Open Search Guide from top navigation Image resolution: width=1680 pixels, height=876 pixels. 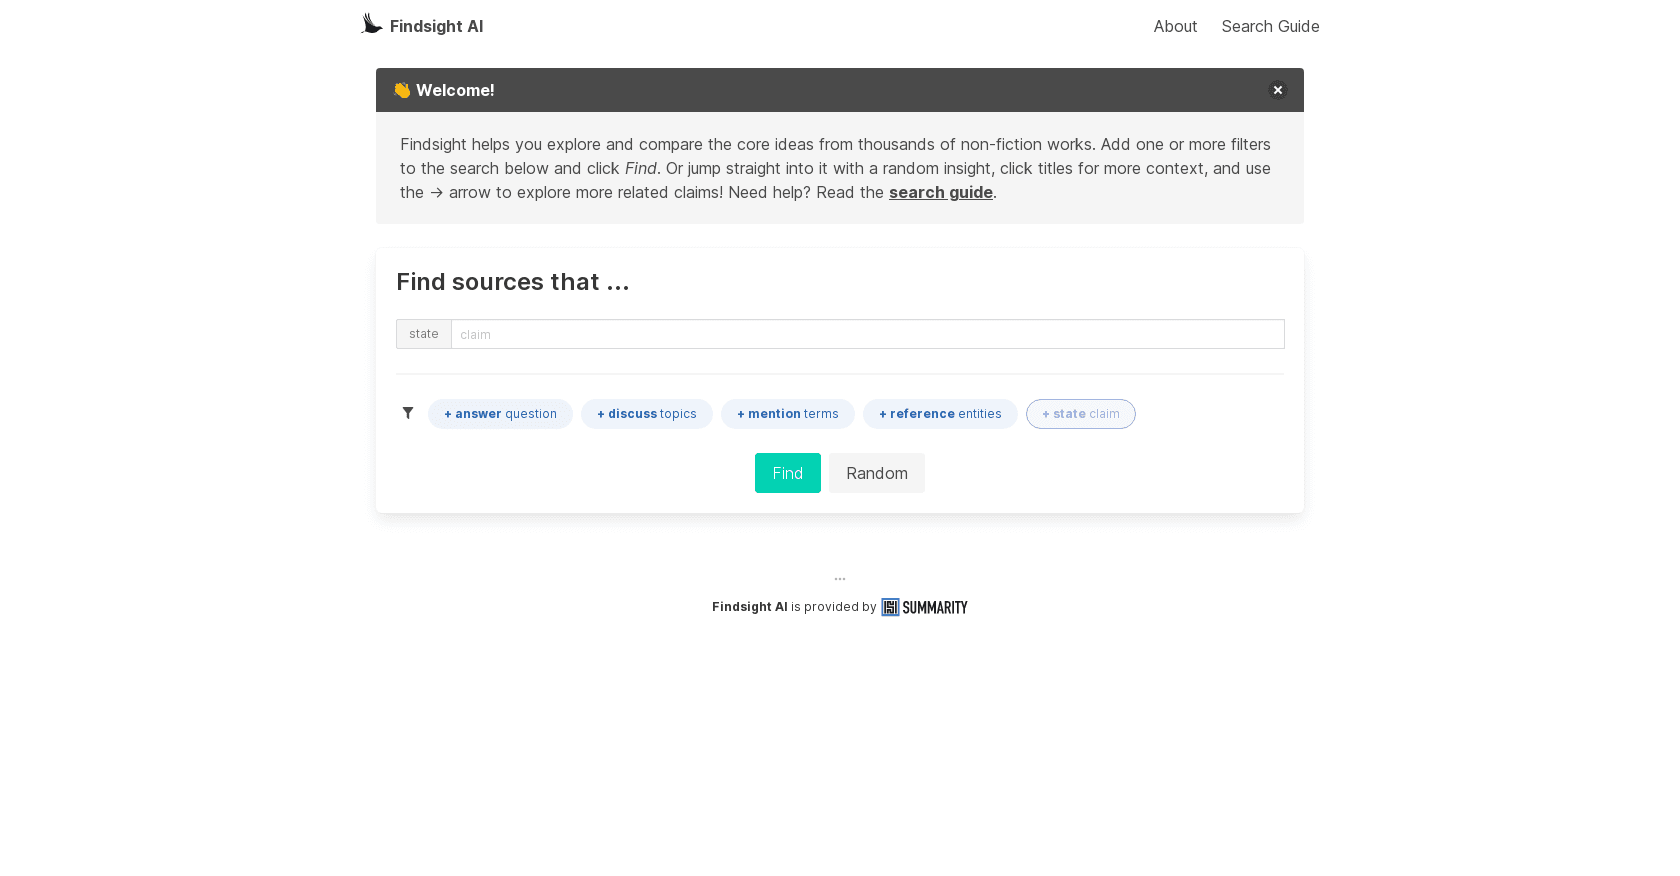pyautogui.click(x=1270, y=26)
